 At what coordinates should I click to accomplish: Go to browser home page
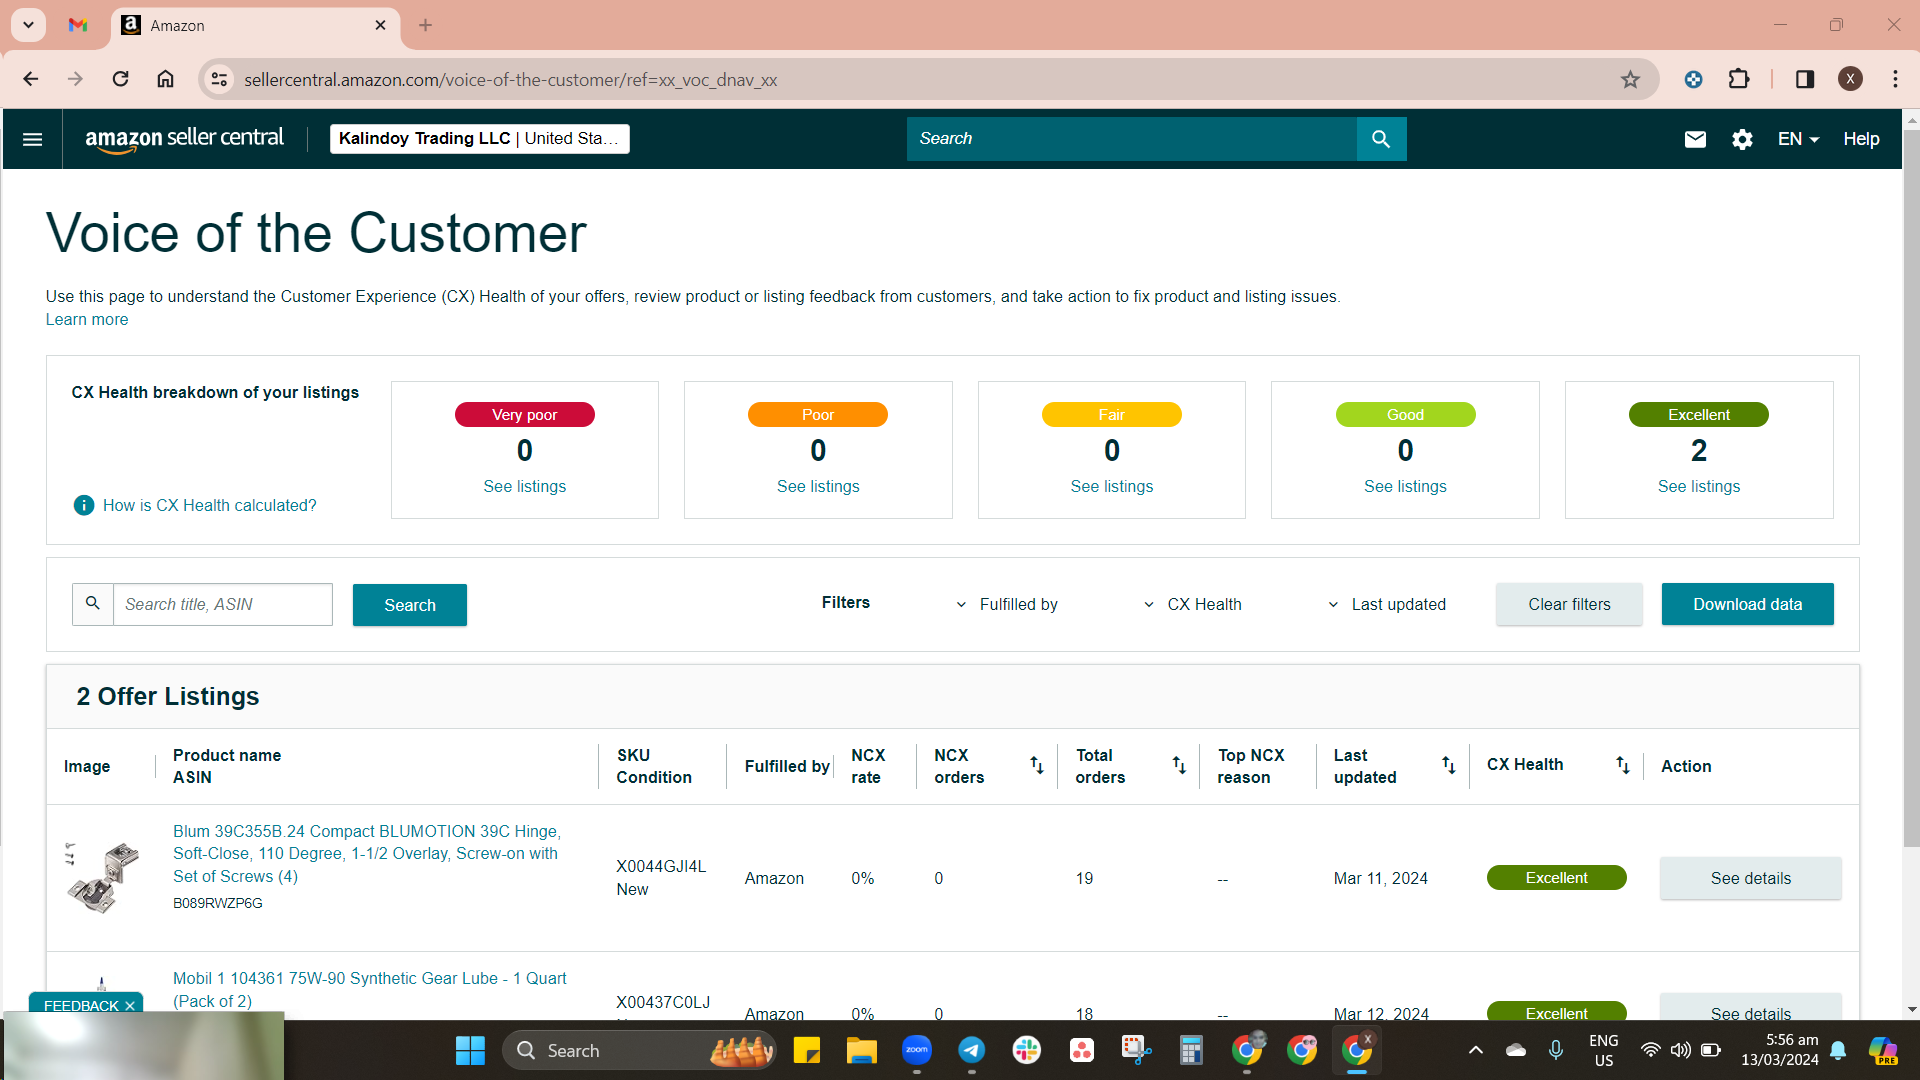tap(165, 79)
